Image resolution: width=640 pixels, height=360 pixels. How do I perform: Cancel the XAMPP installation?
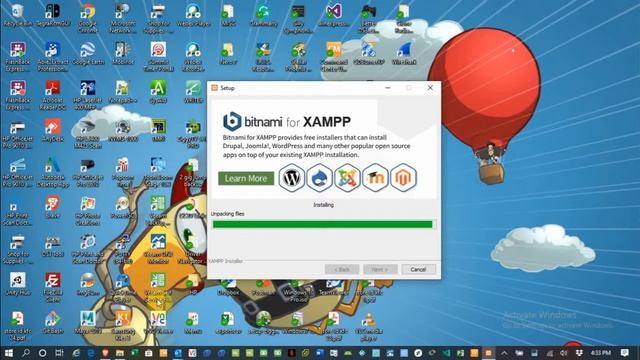pos(418,269)
